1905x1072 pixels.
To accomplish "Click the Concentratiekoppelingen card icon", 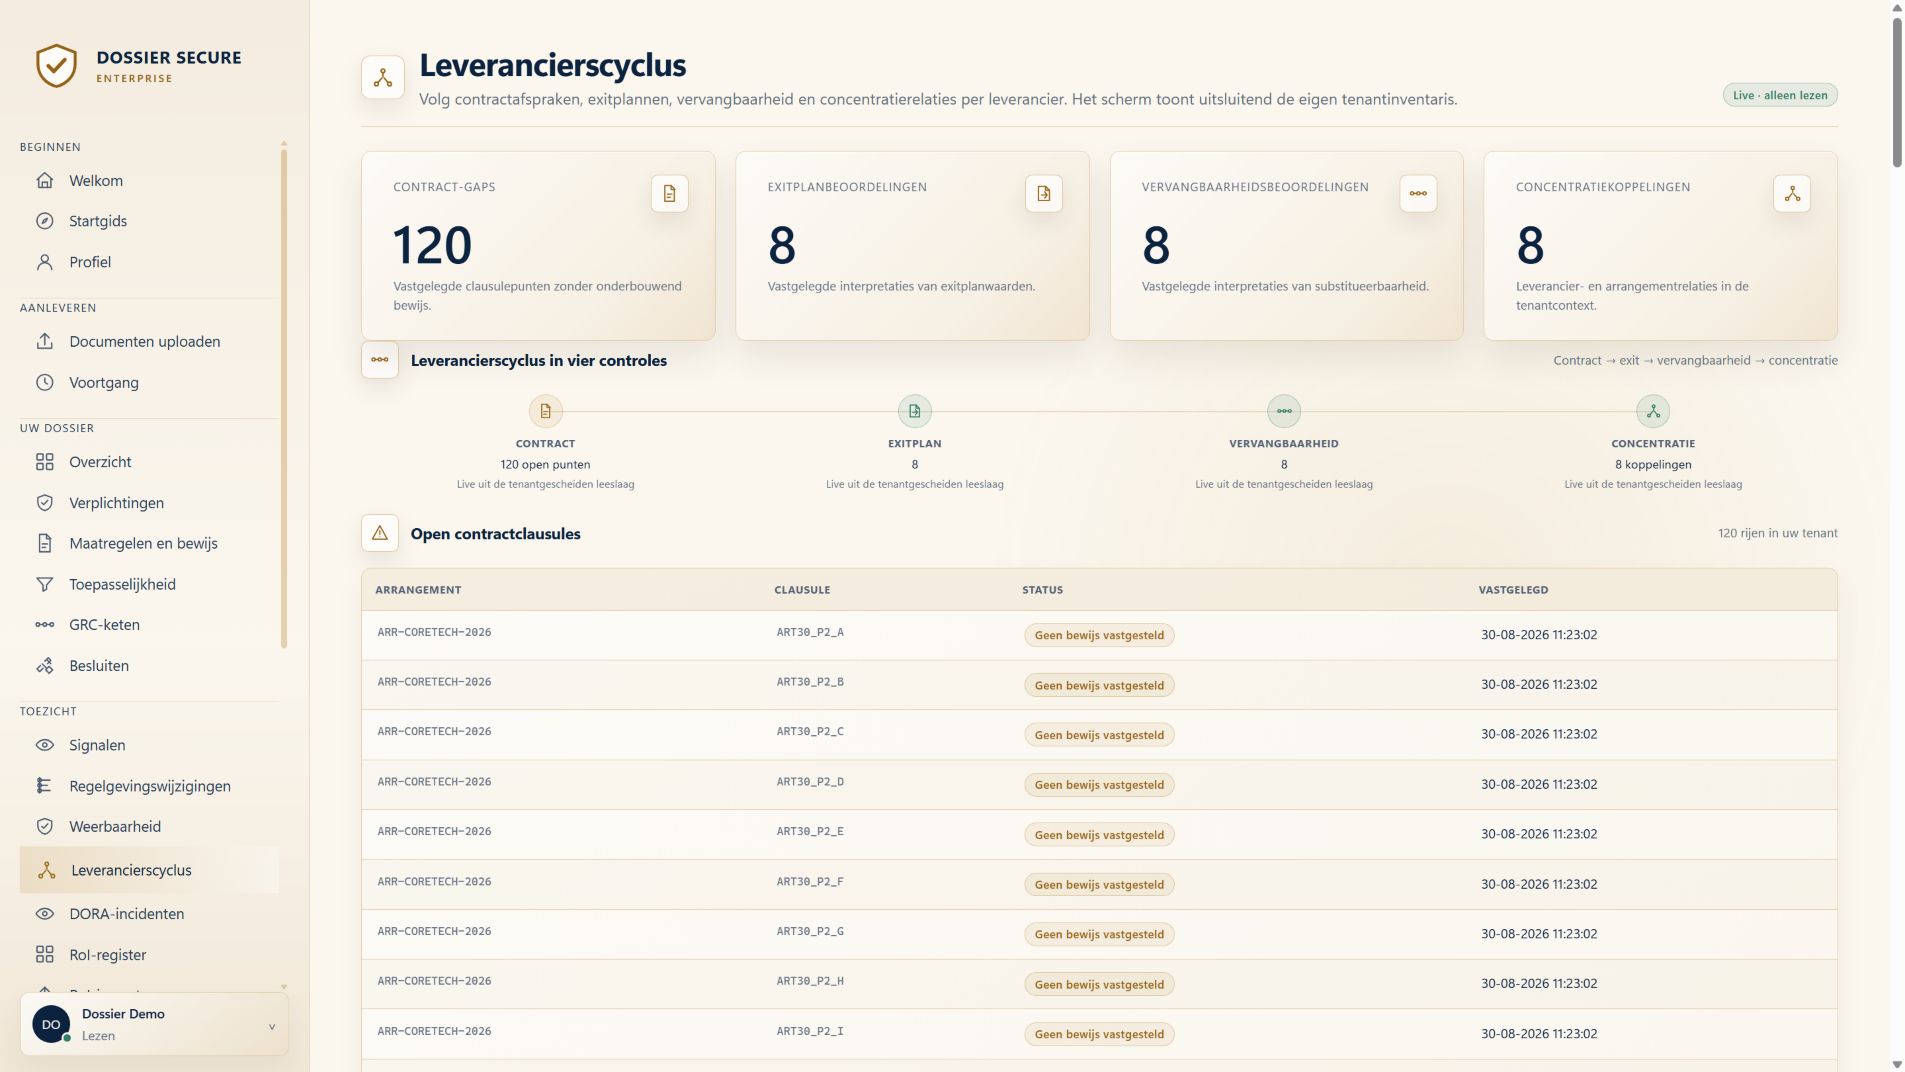I will (x=1791, y=194).
